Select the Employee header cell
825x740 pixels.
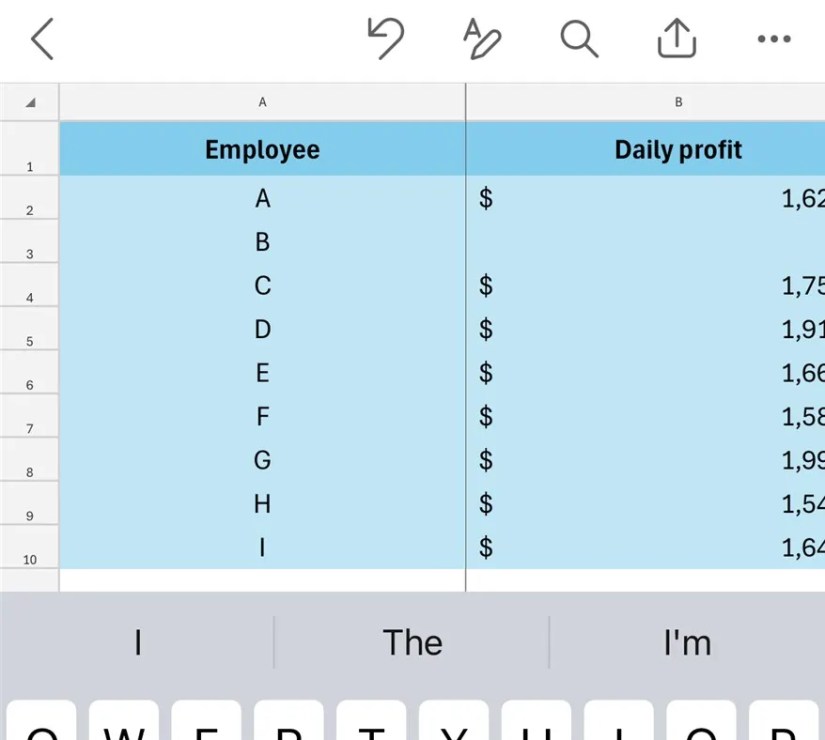pos(263,149)
